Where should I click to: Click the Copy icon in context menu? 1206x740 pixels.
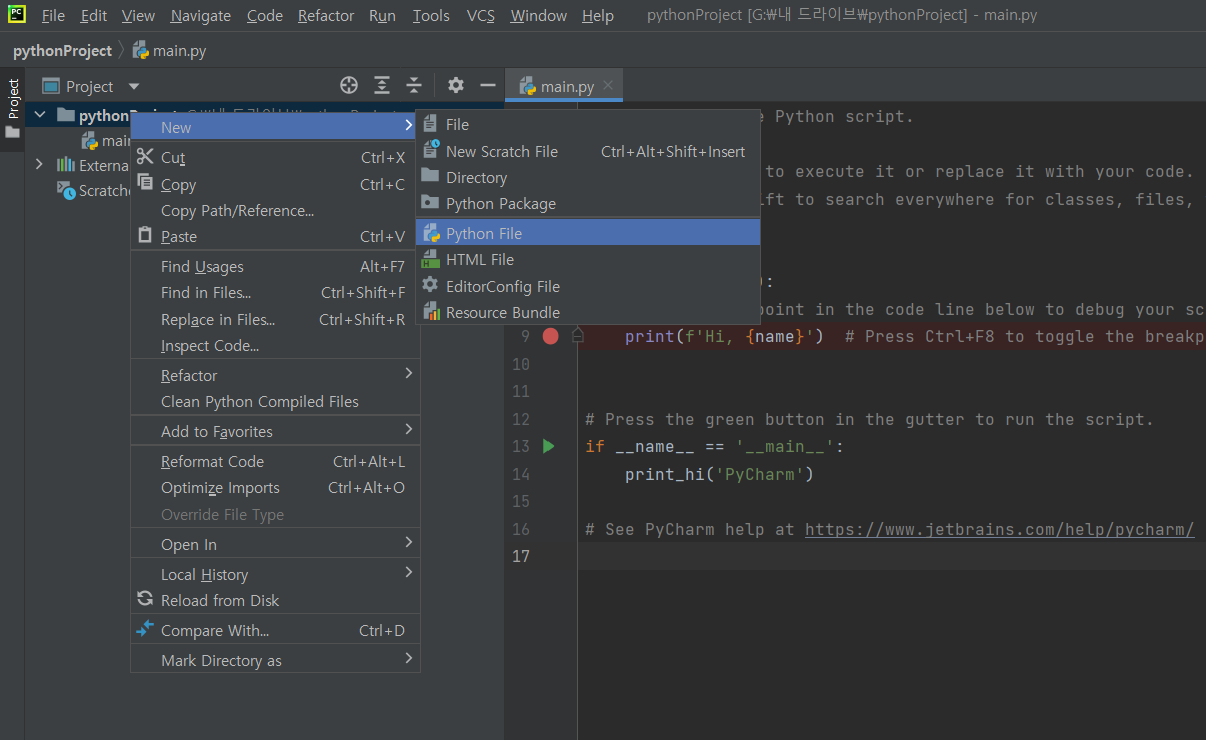coord(145,183)
